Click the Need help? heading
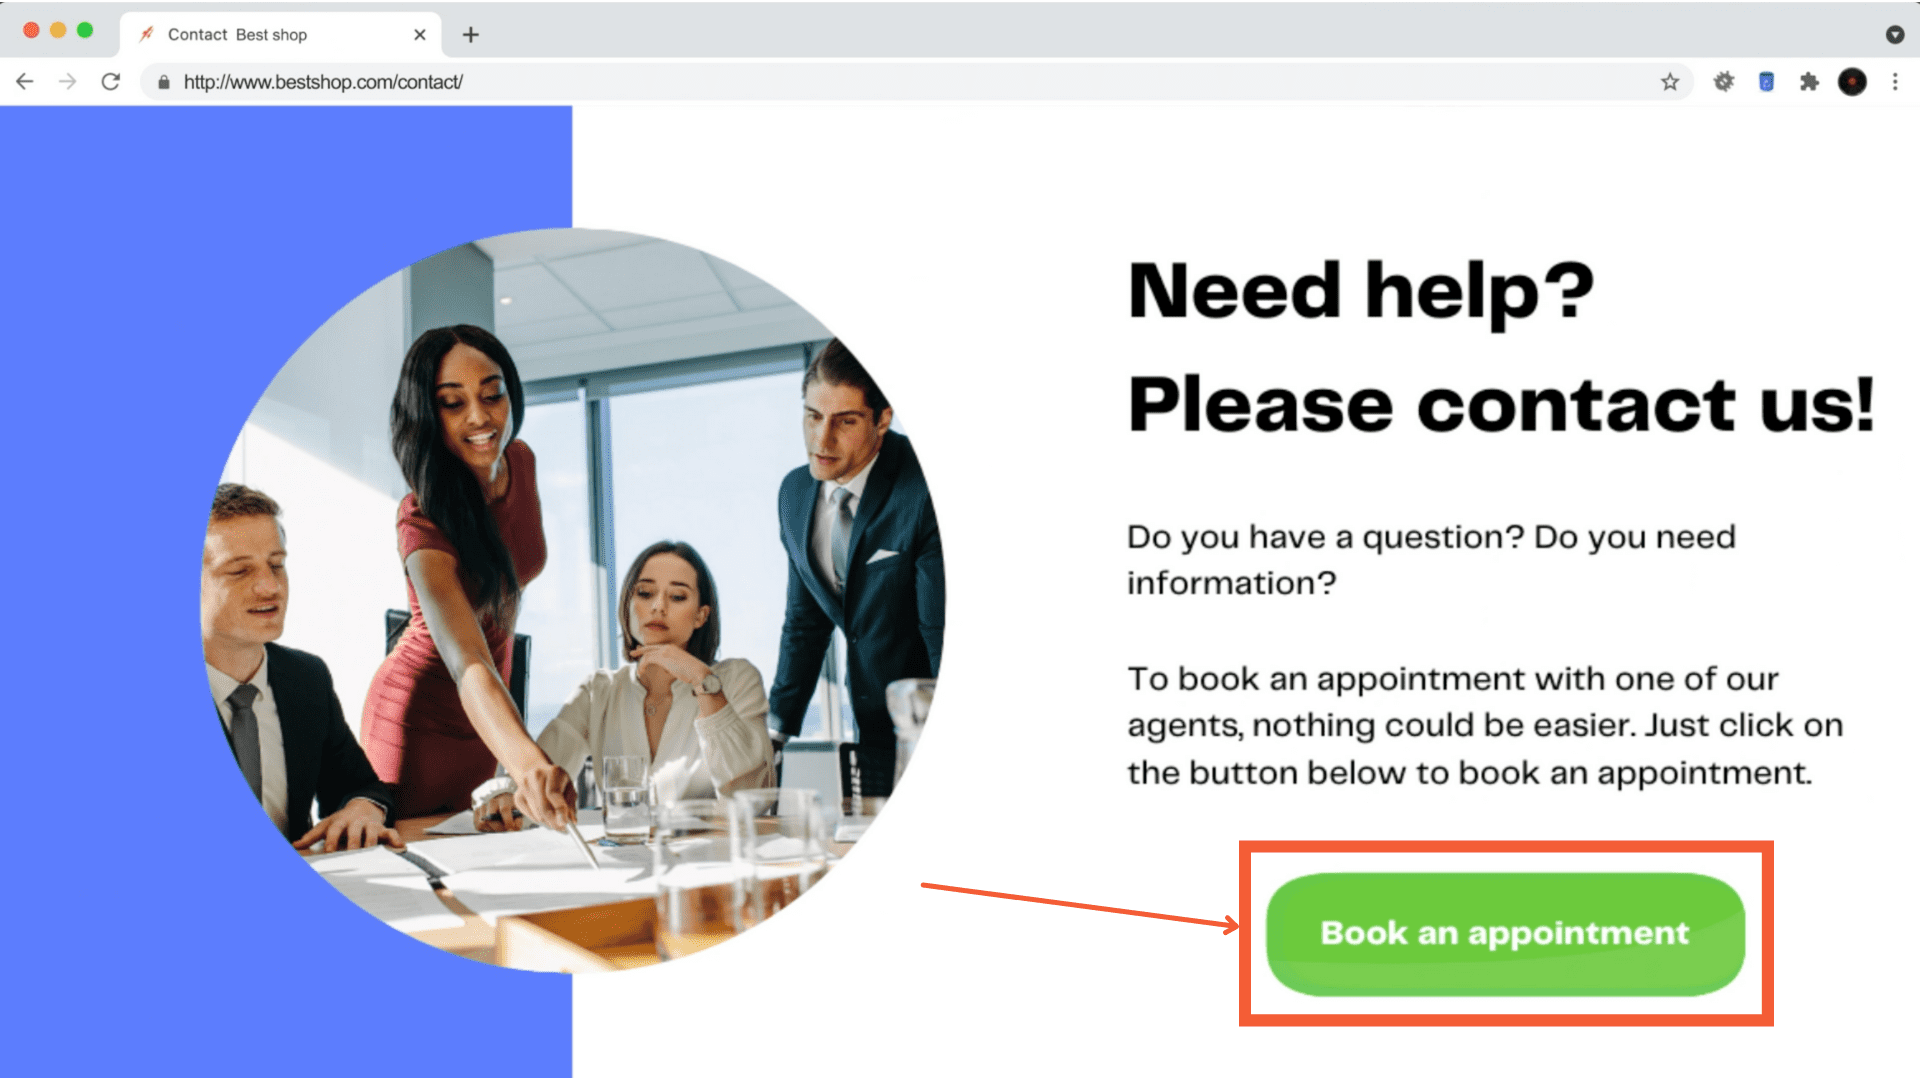Viewport: 1920px width, 1080px height. click(1361, 290)
